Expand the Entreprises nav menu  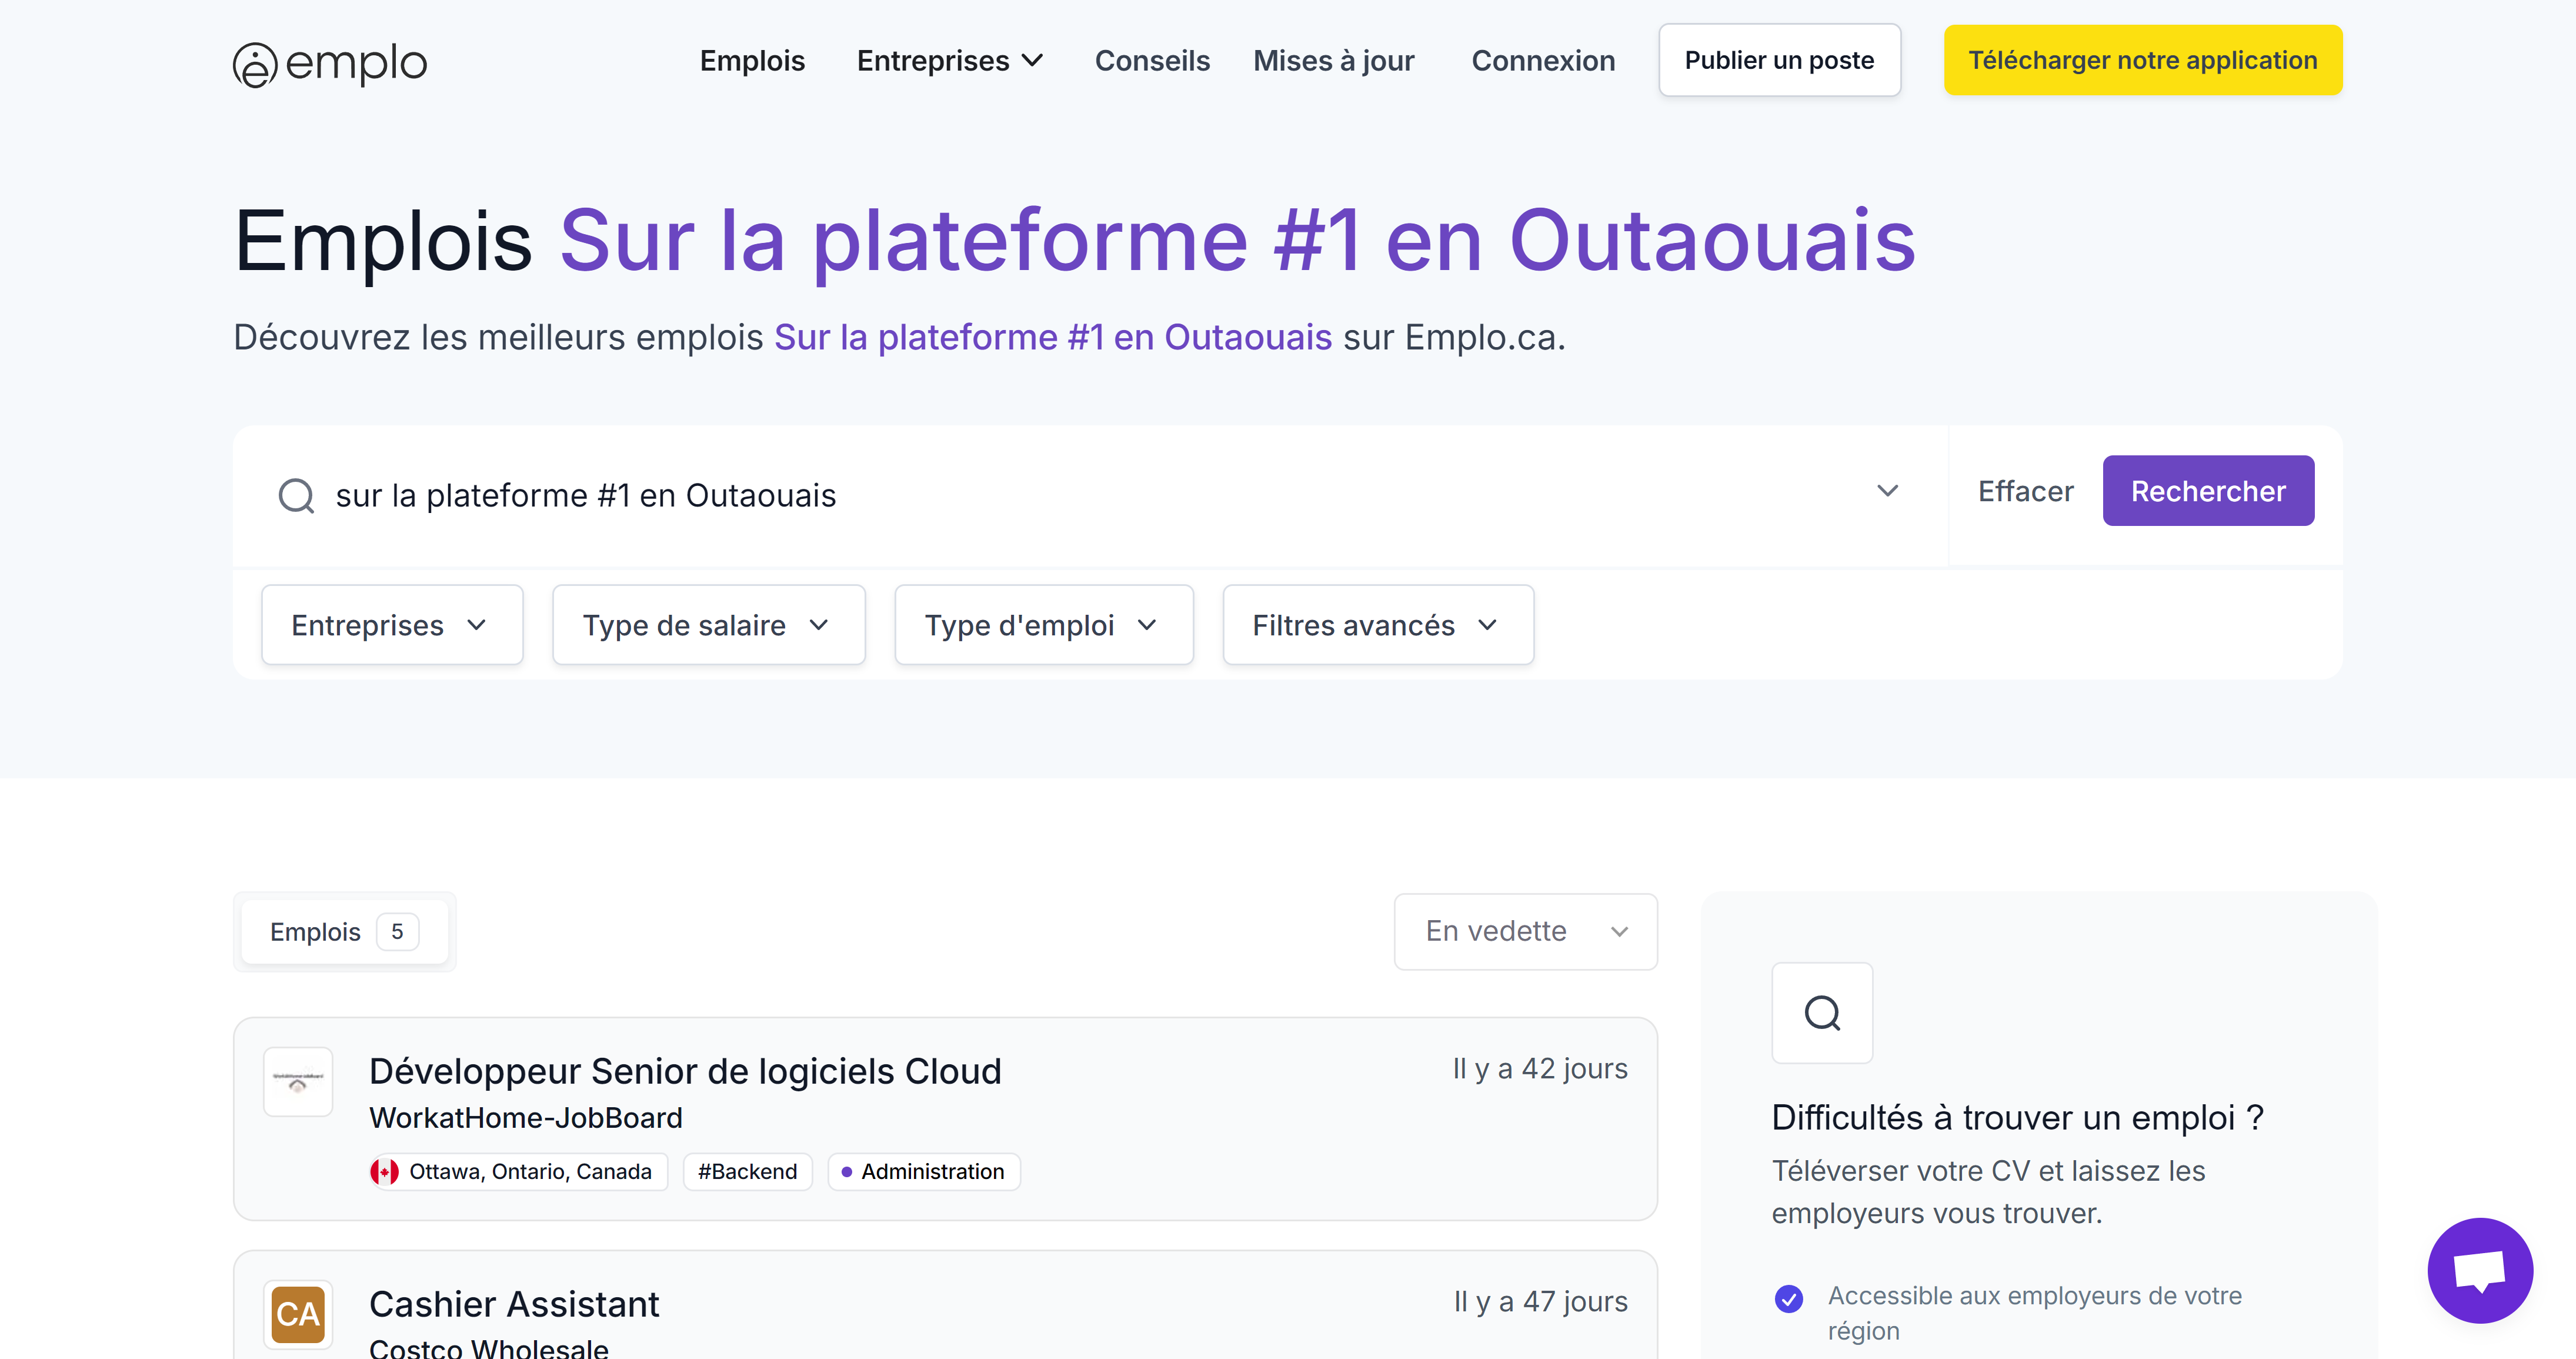(x=950, y=61)
